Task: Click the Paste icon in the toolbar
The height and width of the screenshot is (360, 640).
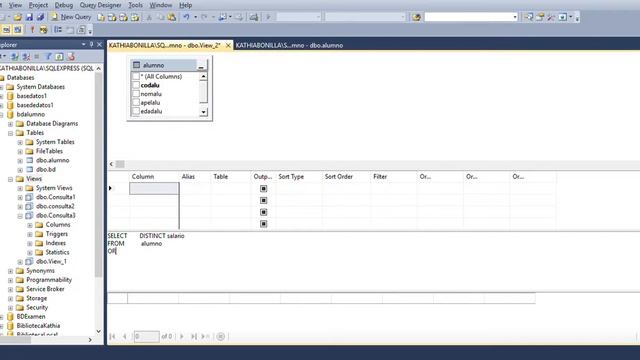Action: pos(172,17)
